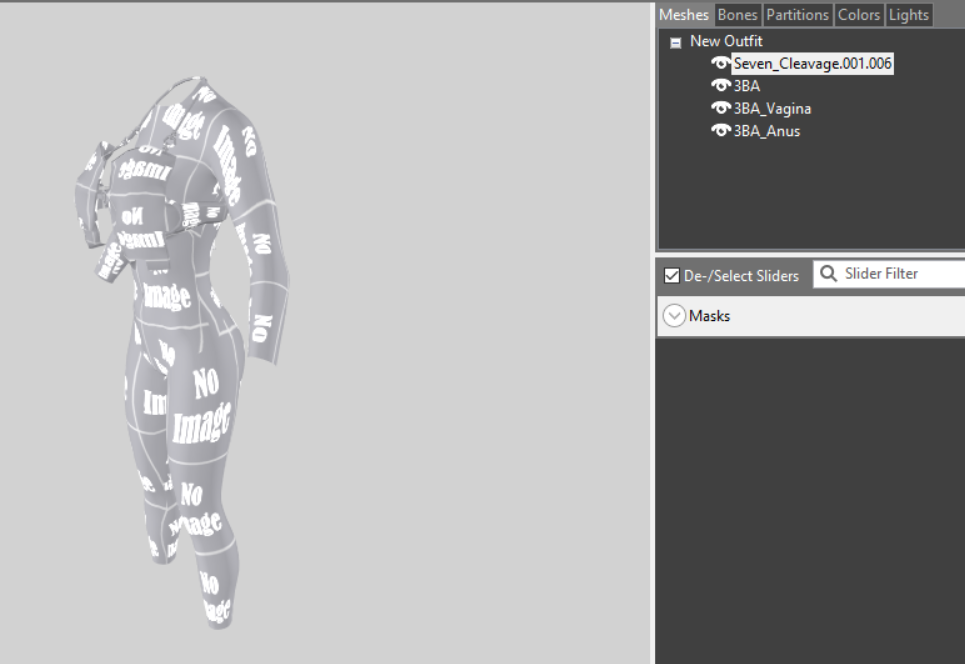Hide the 3BA_Vagina mesh with its eye icon
965x664 pixels.
pyautogui.click(x=721, y=108)
